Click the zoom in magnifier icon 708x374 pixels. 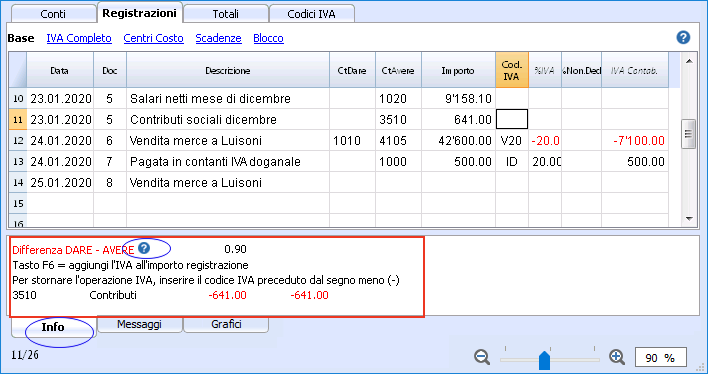616,357
